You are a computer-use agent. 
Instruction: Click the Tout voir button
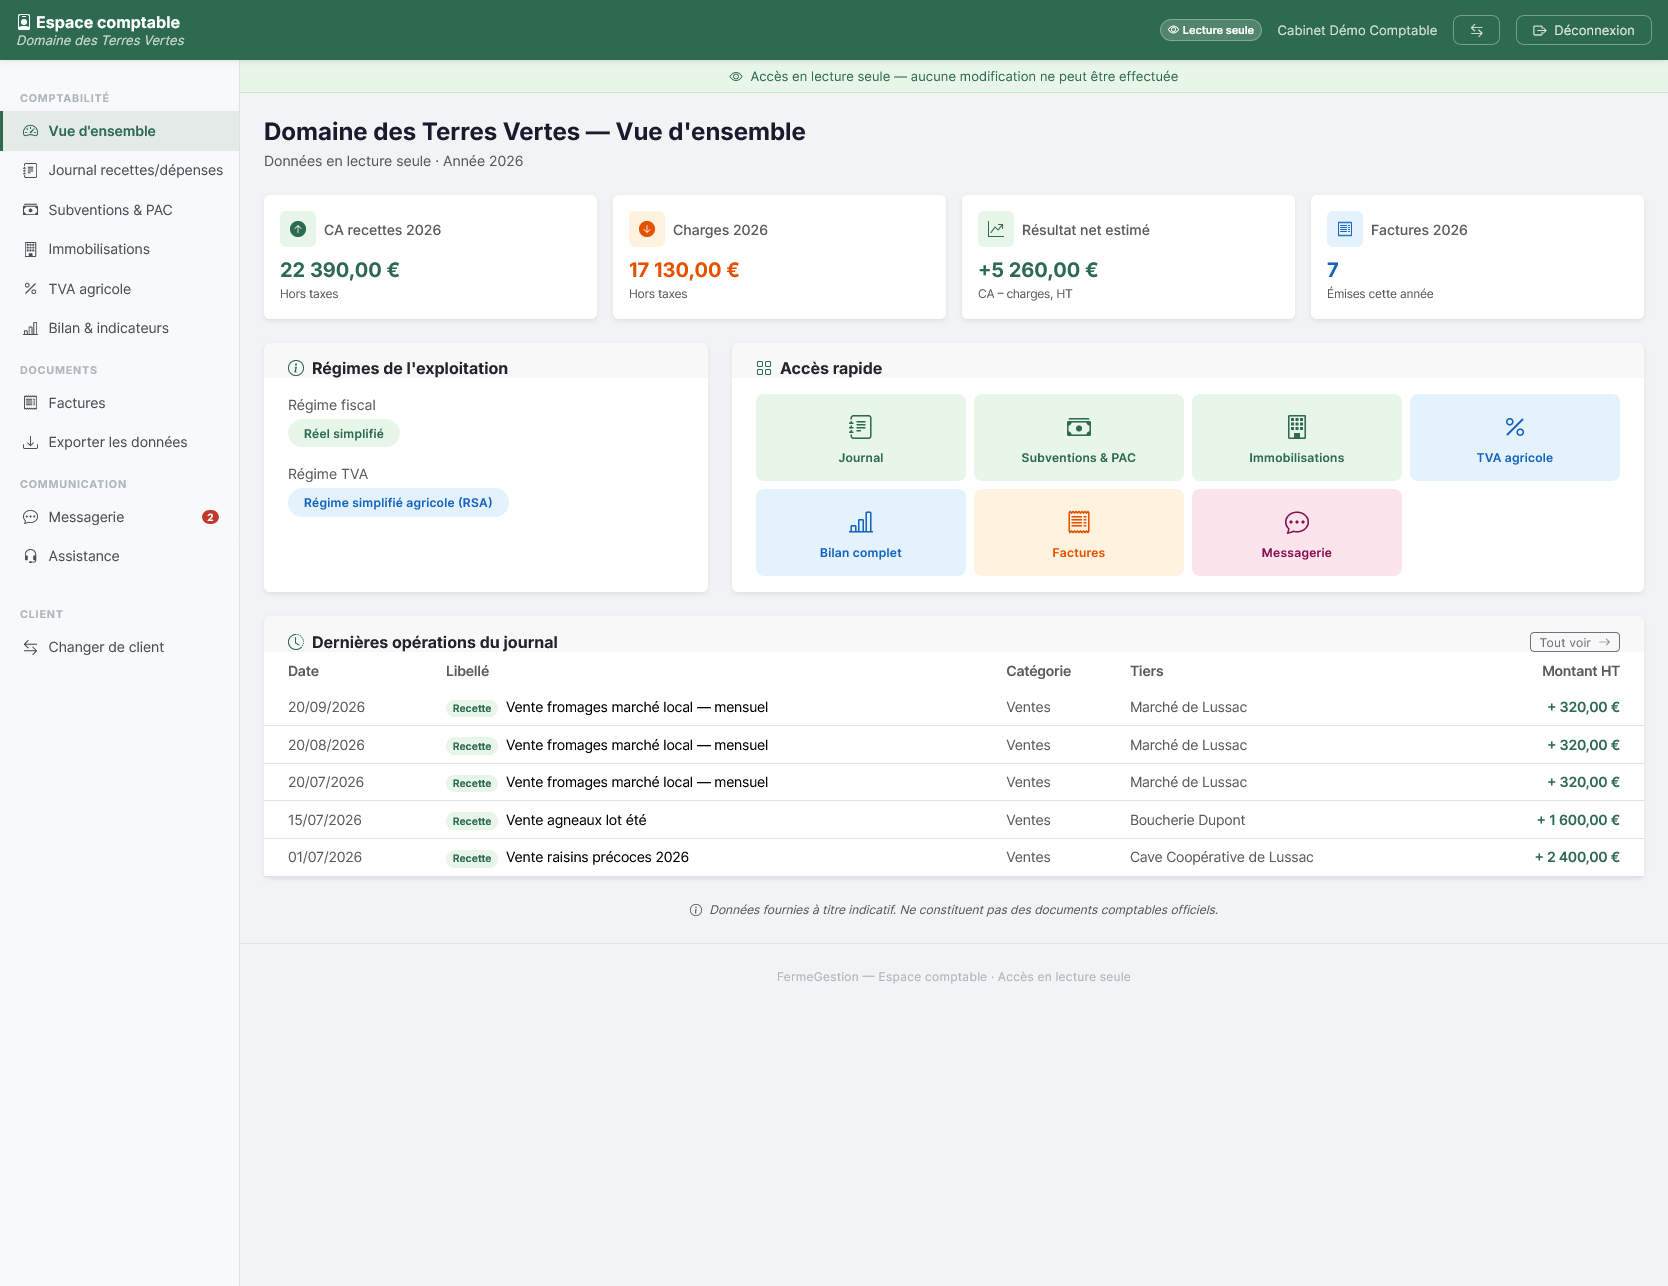pos(1574,642)
